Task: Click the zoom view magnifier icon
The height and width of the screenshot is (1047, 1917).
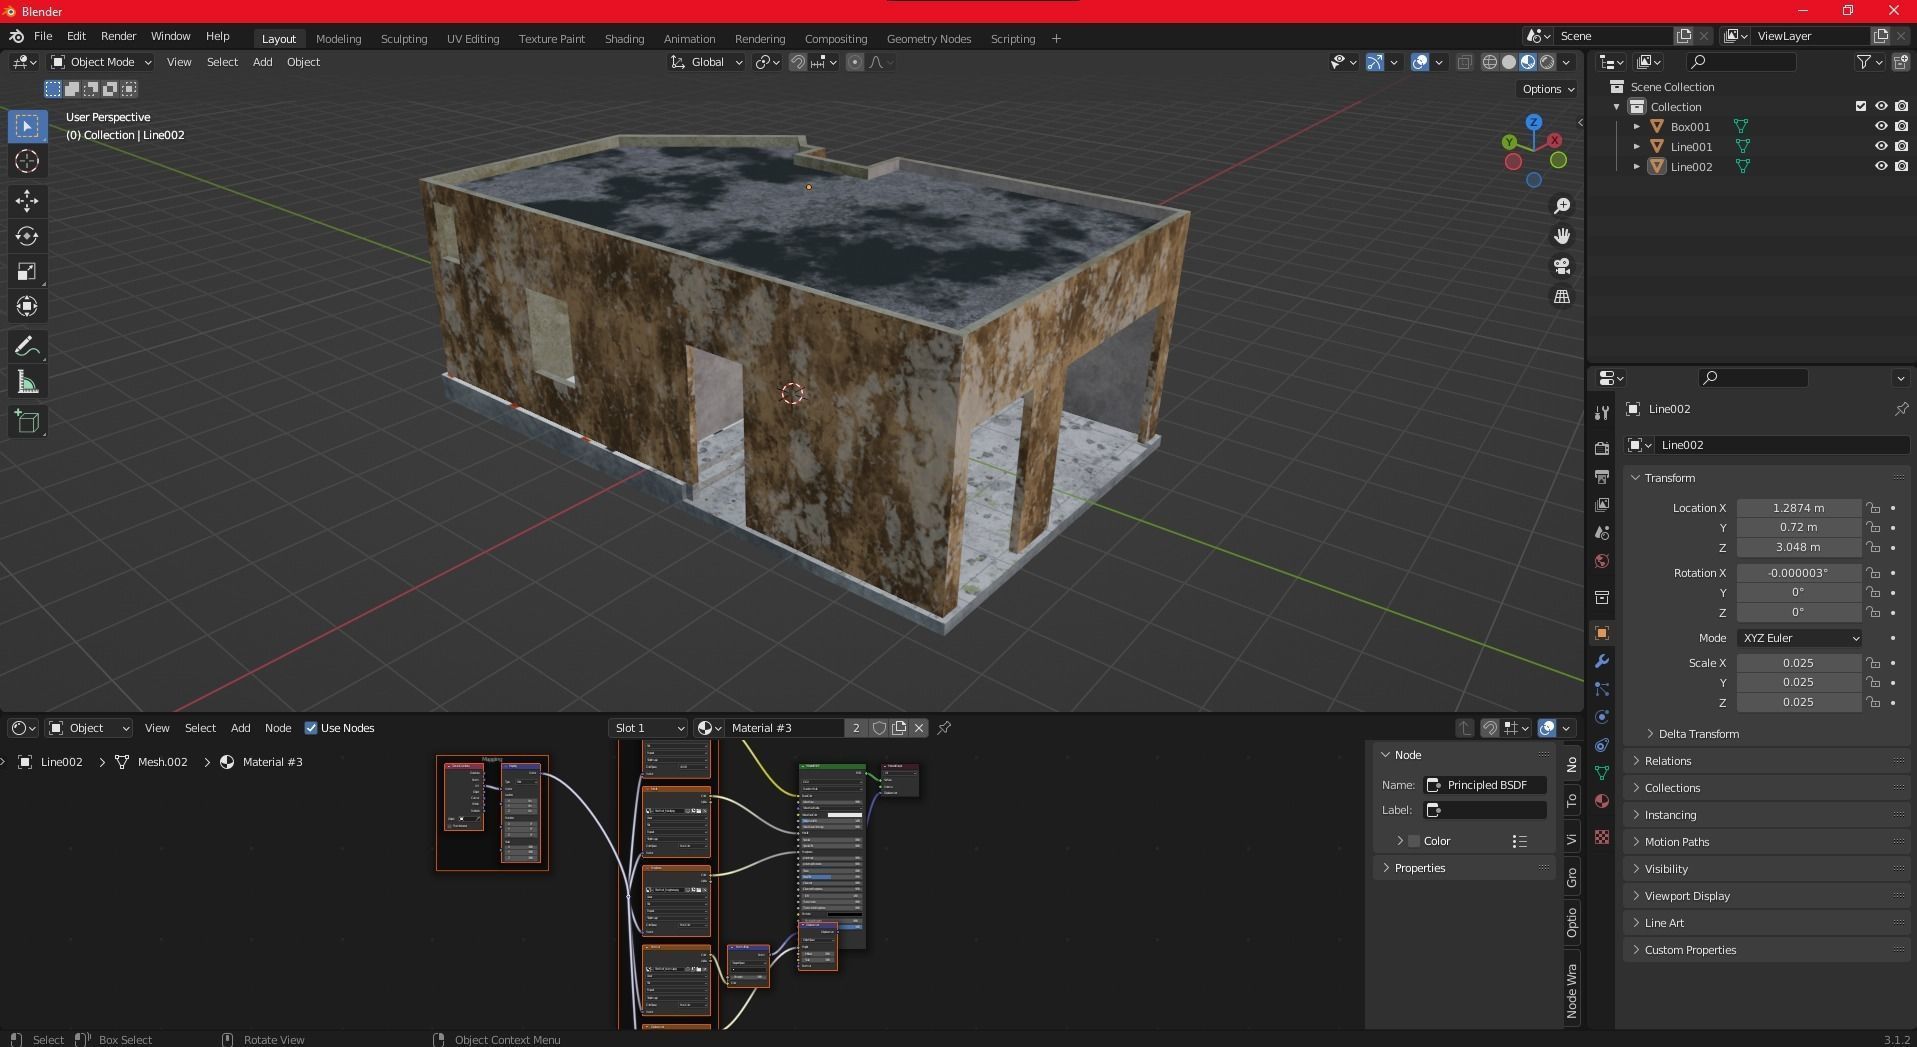Action: coord(1561,206)
